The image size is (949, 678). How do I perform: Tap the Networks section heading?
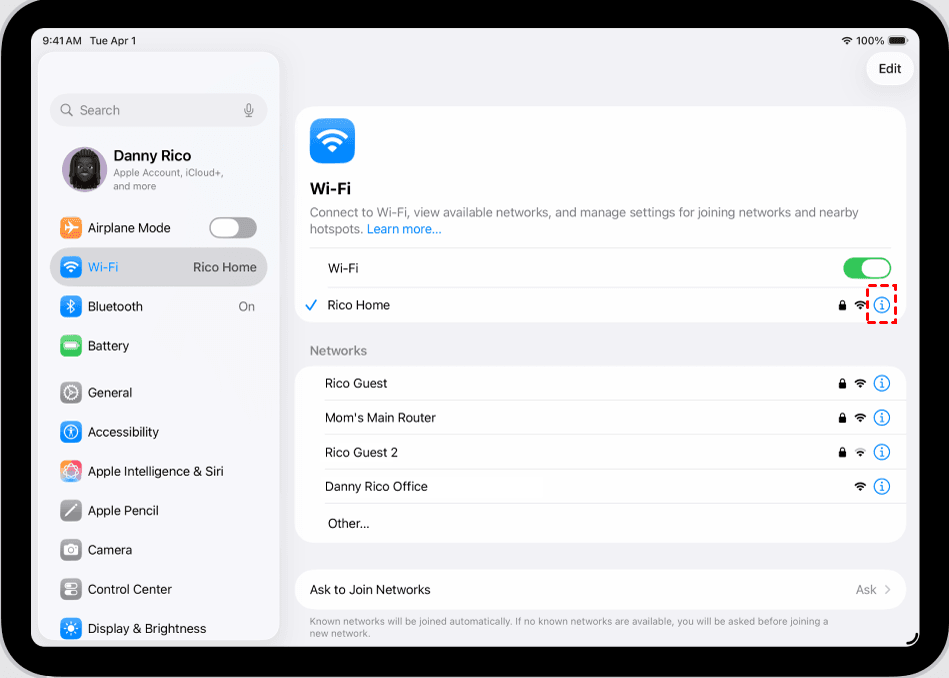coord(338,351)
